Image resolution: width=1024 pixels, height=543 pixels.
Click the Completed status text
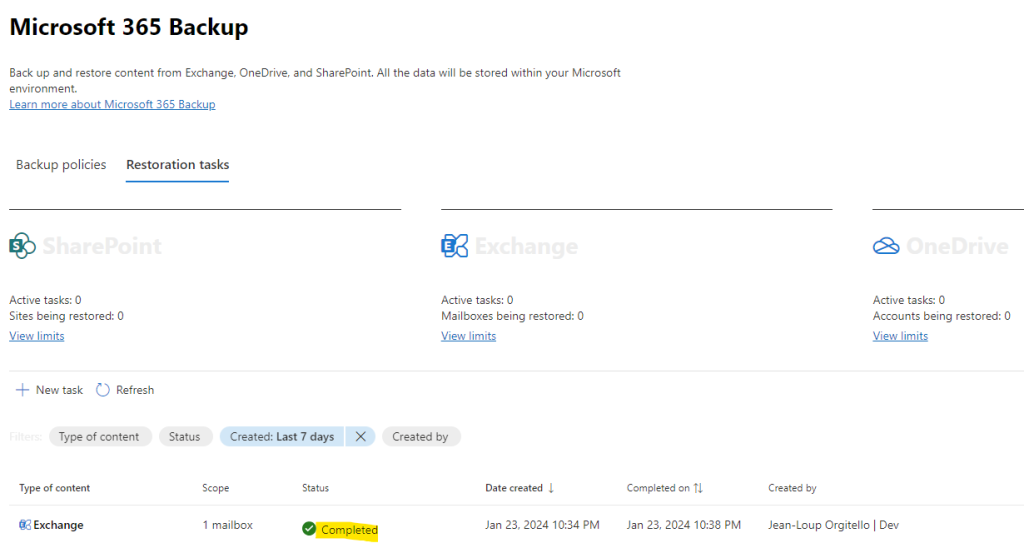(x=349, y=530)
